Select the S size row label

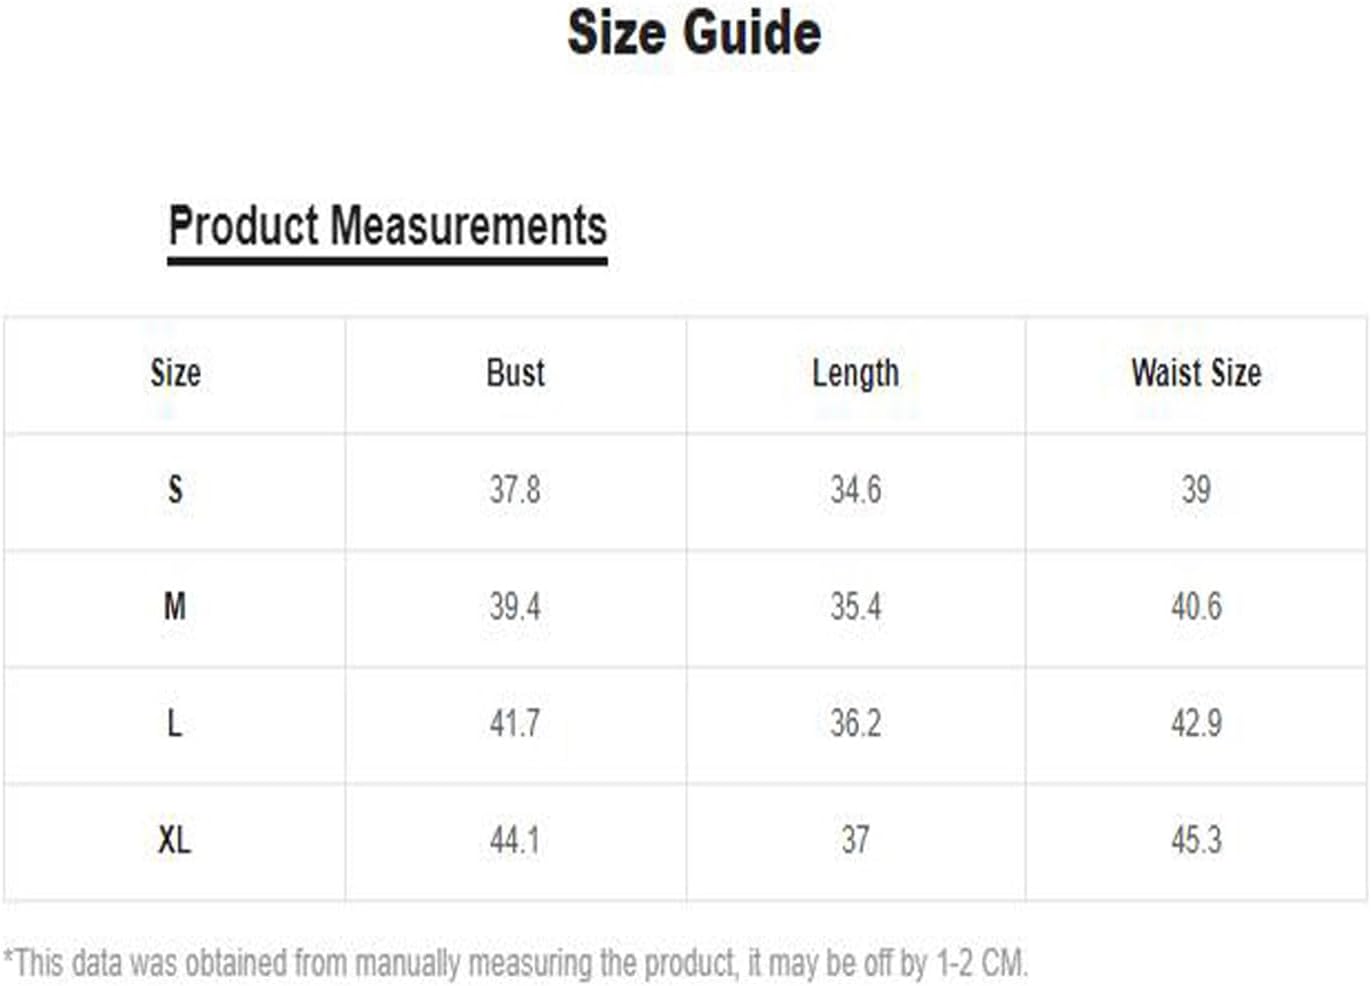[x=175, y=490]
